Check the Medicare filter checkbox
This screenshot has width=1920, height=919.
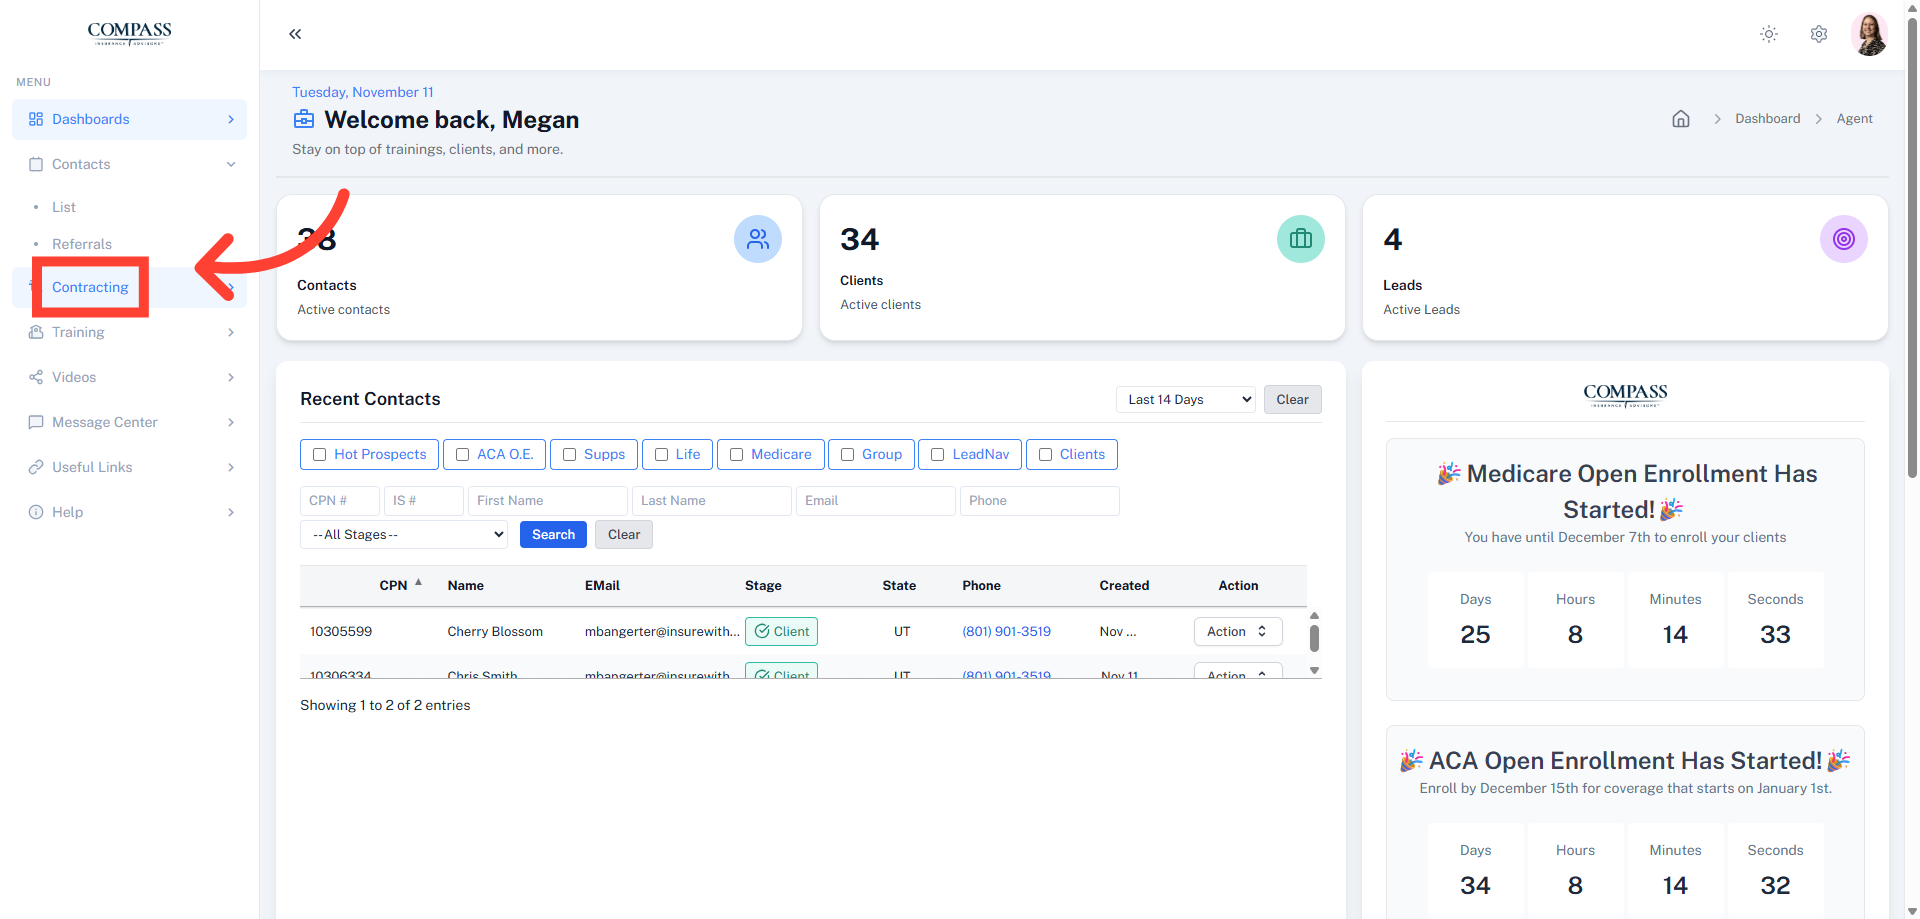click(735, 454)
